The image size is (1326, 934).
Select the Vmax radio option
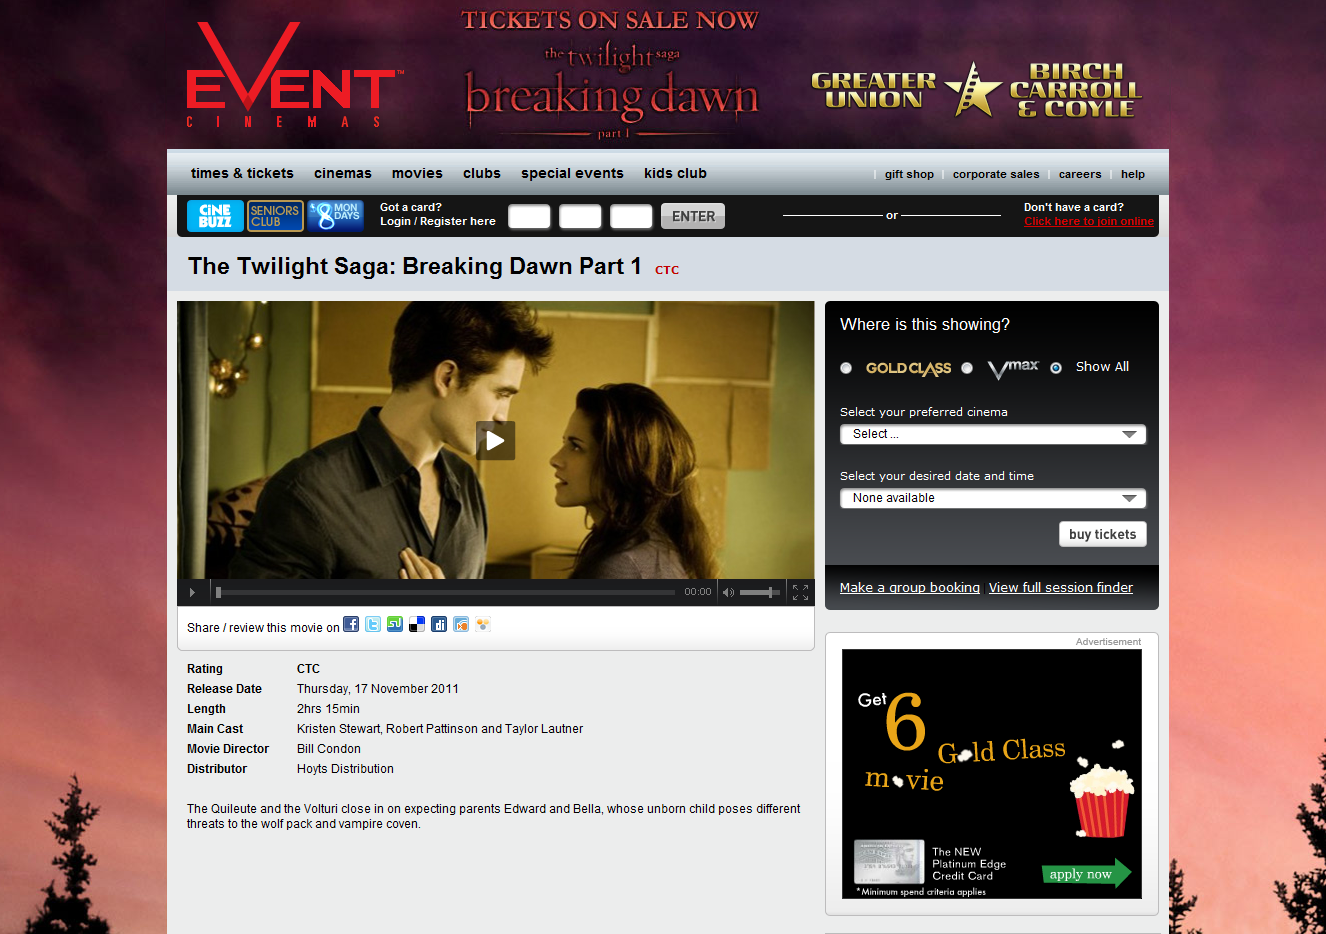967,368
